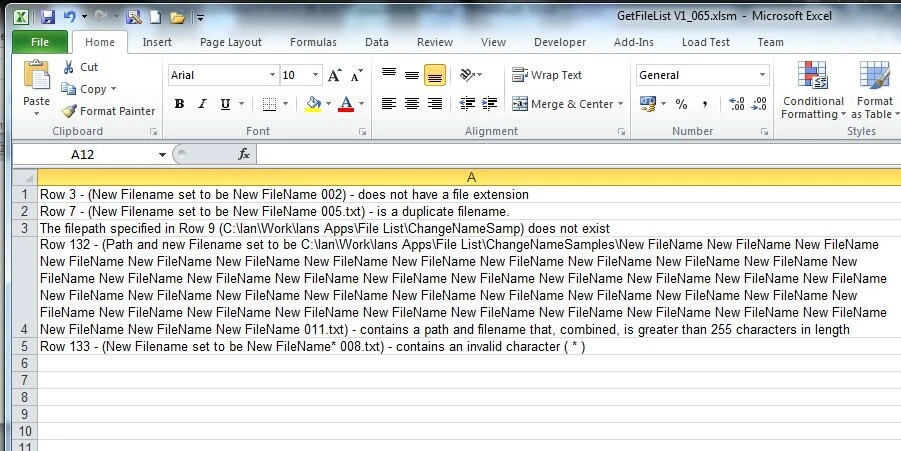This screenshot has height=451, width=901.
Task: Click the Open folder icon in Quick Access Toolbar
Action: point(178,18)
